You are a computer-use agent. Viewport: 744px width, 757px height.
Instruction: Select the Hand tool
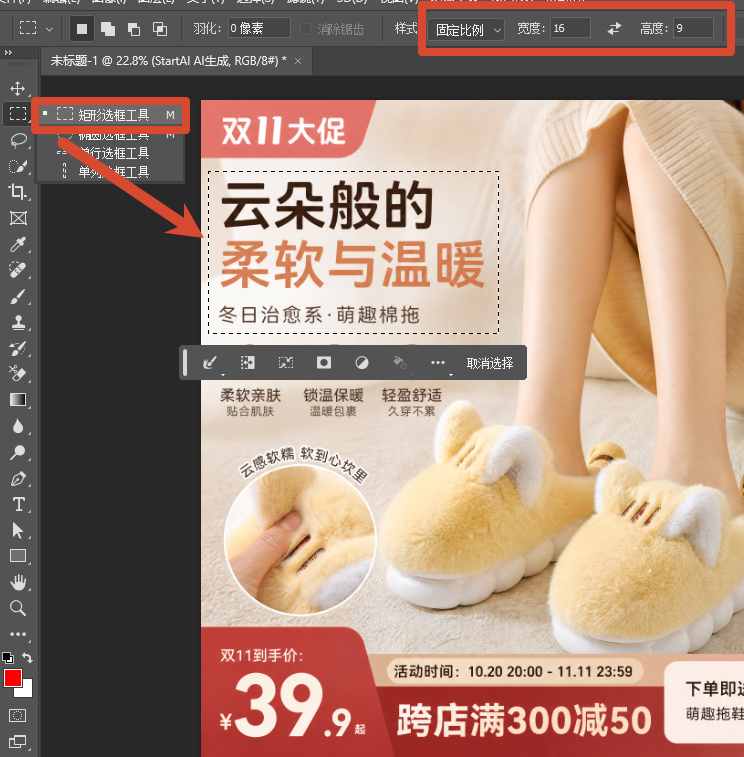18,582
